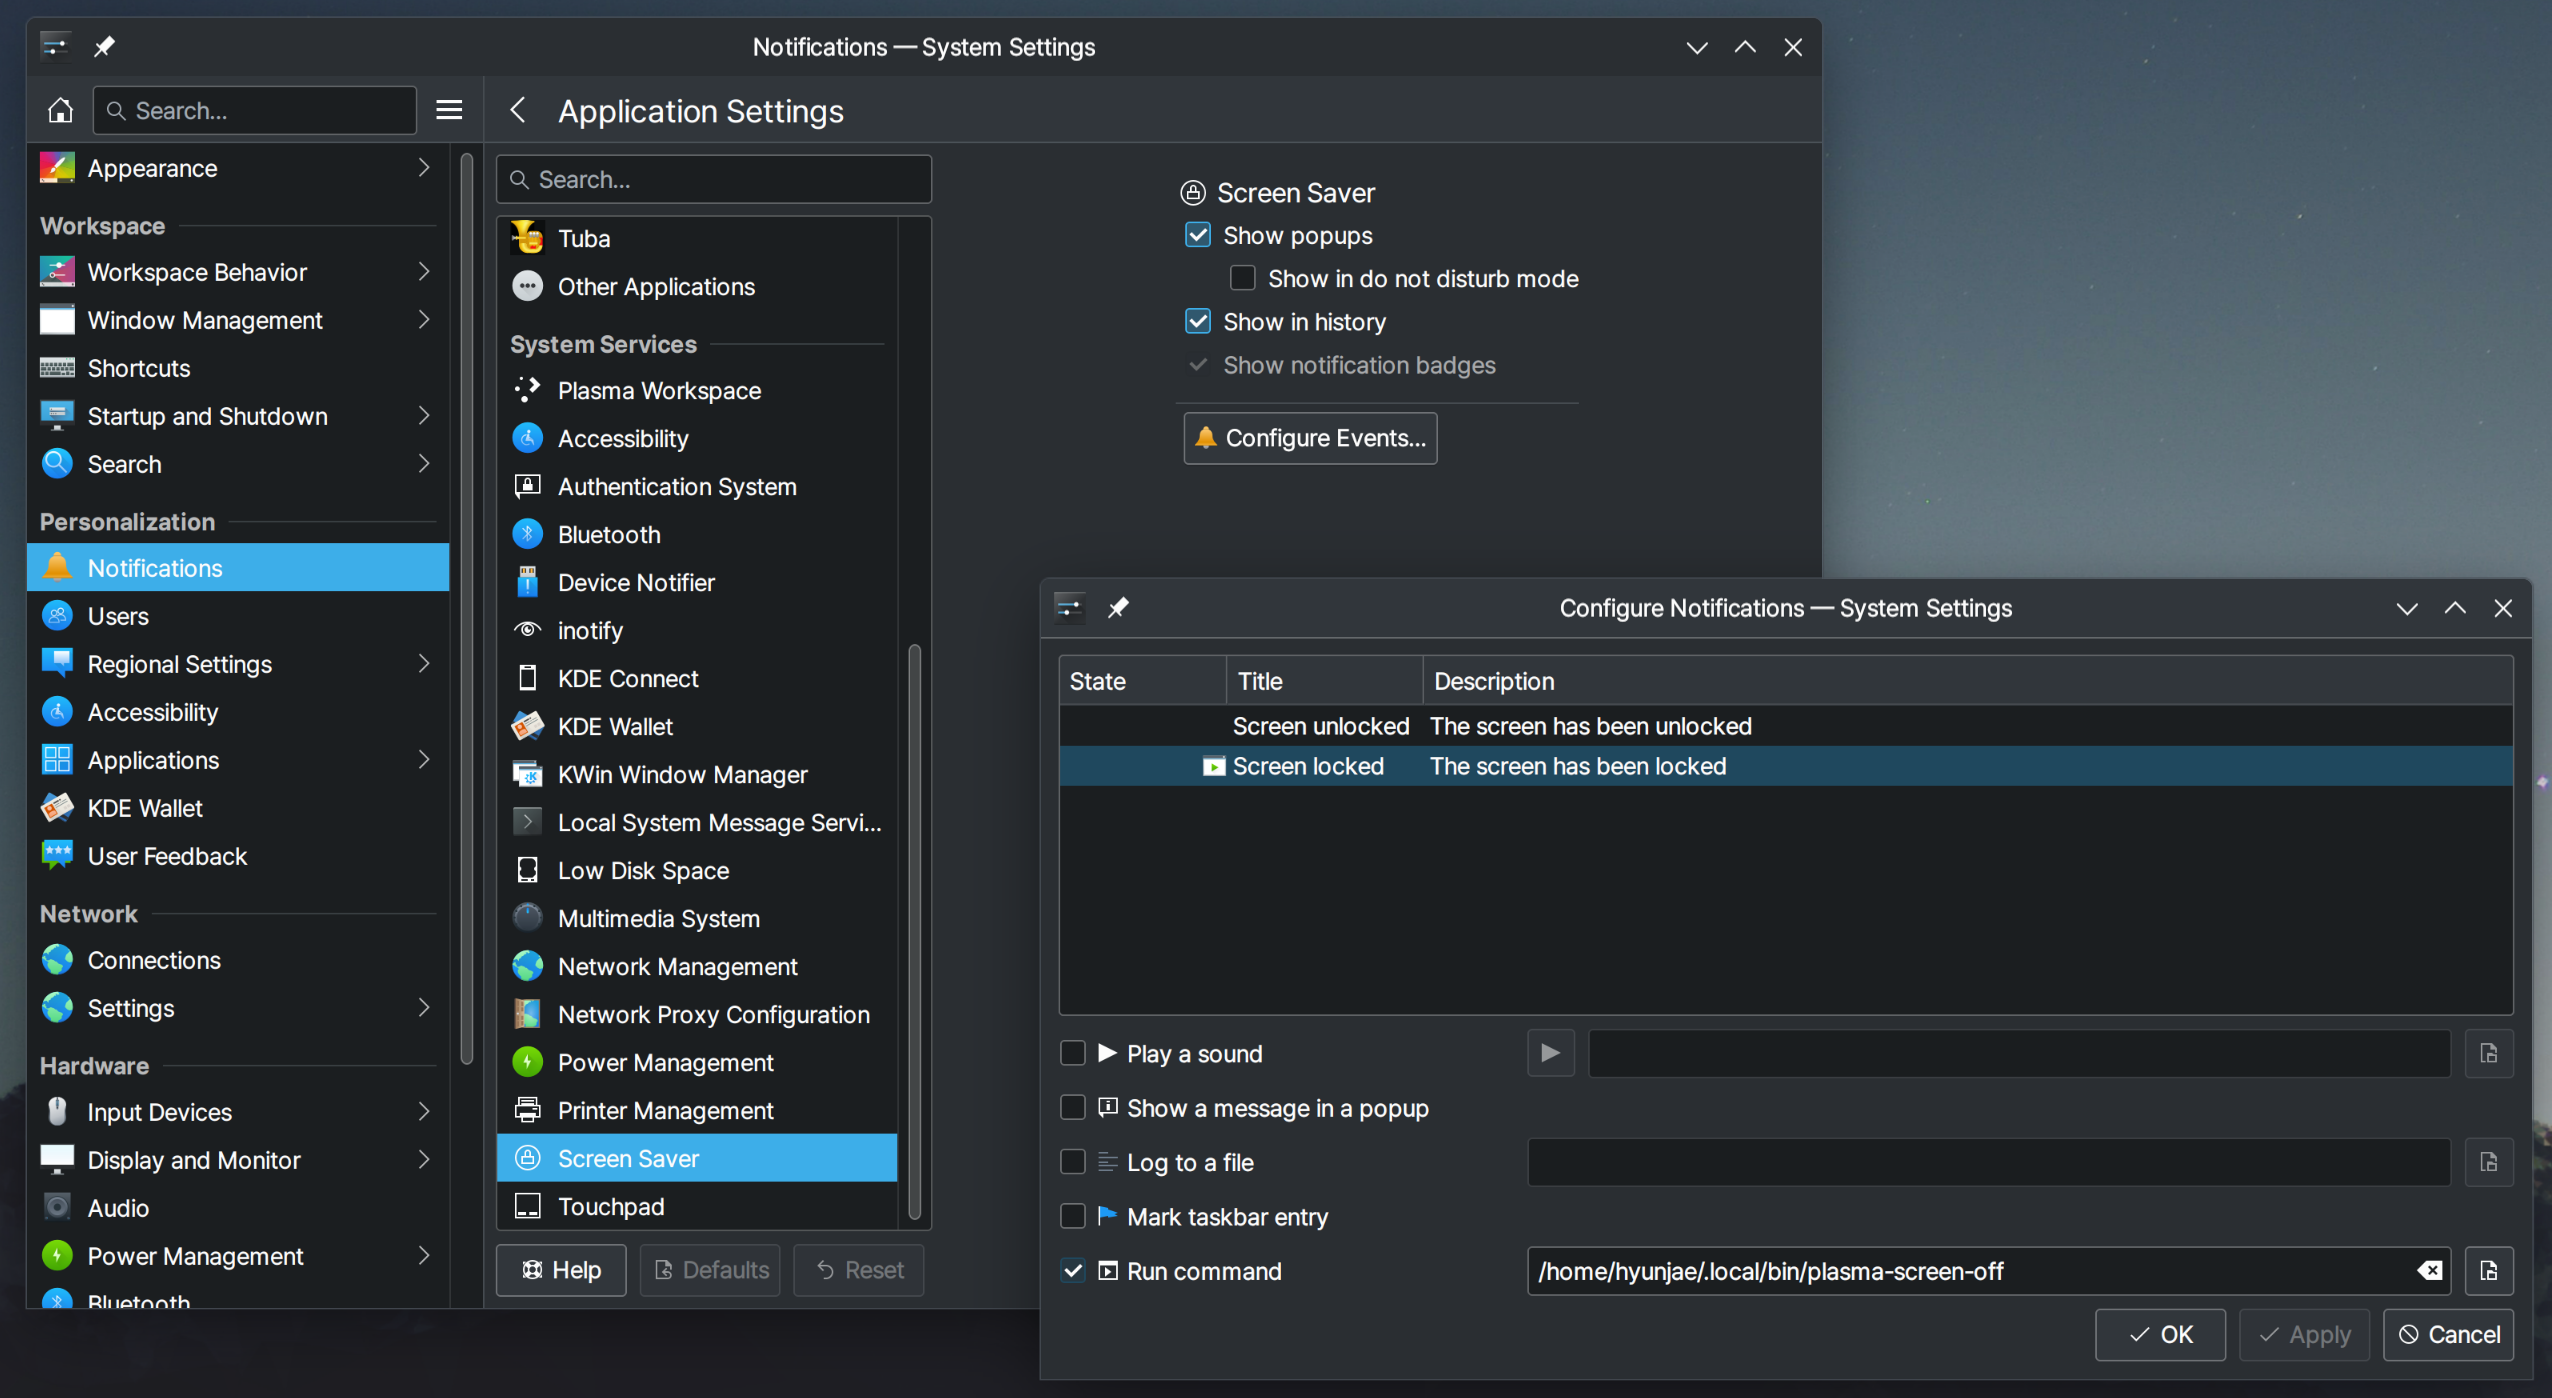Enable Show a message in a popup
The image size is (2552, 1398).
point(1072,1107)
